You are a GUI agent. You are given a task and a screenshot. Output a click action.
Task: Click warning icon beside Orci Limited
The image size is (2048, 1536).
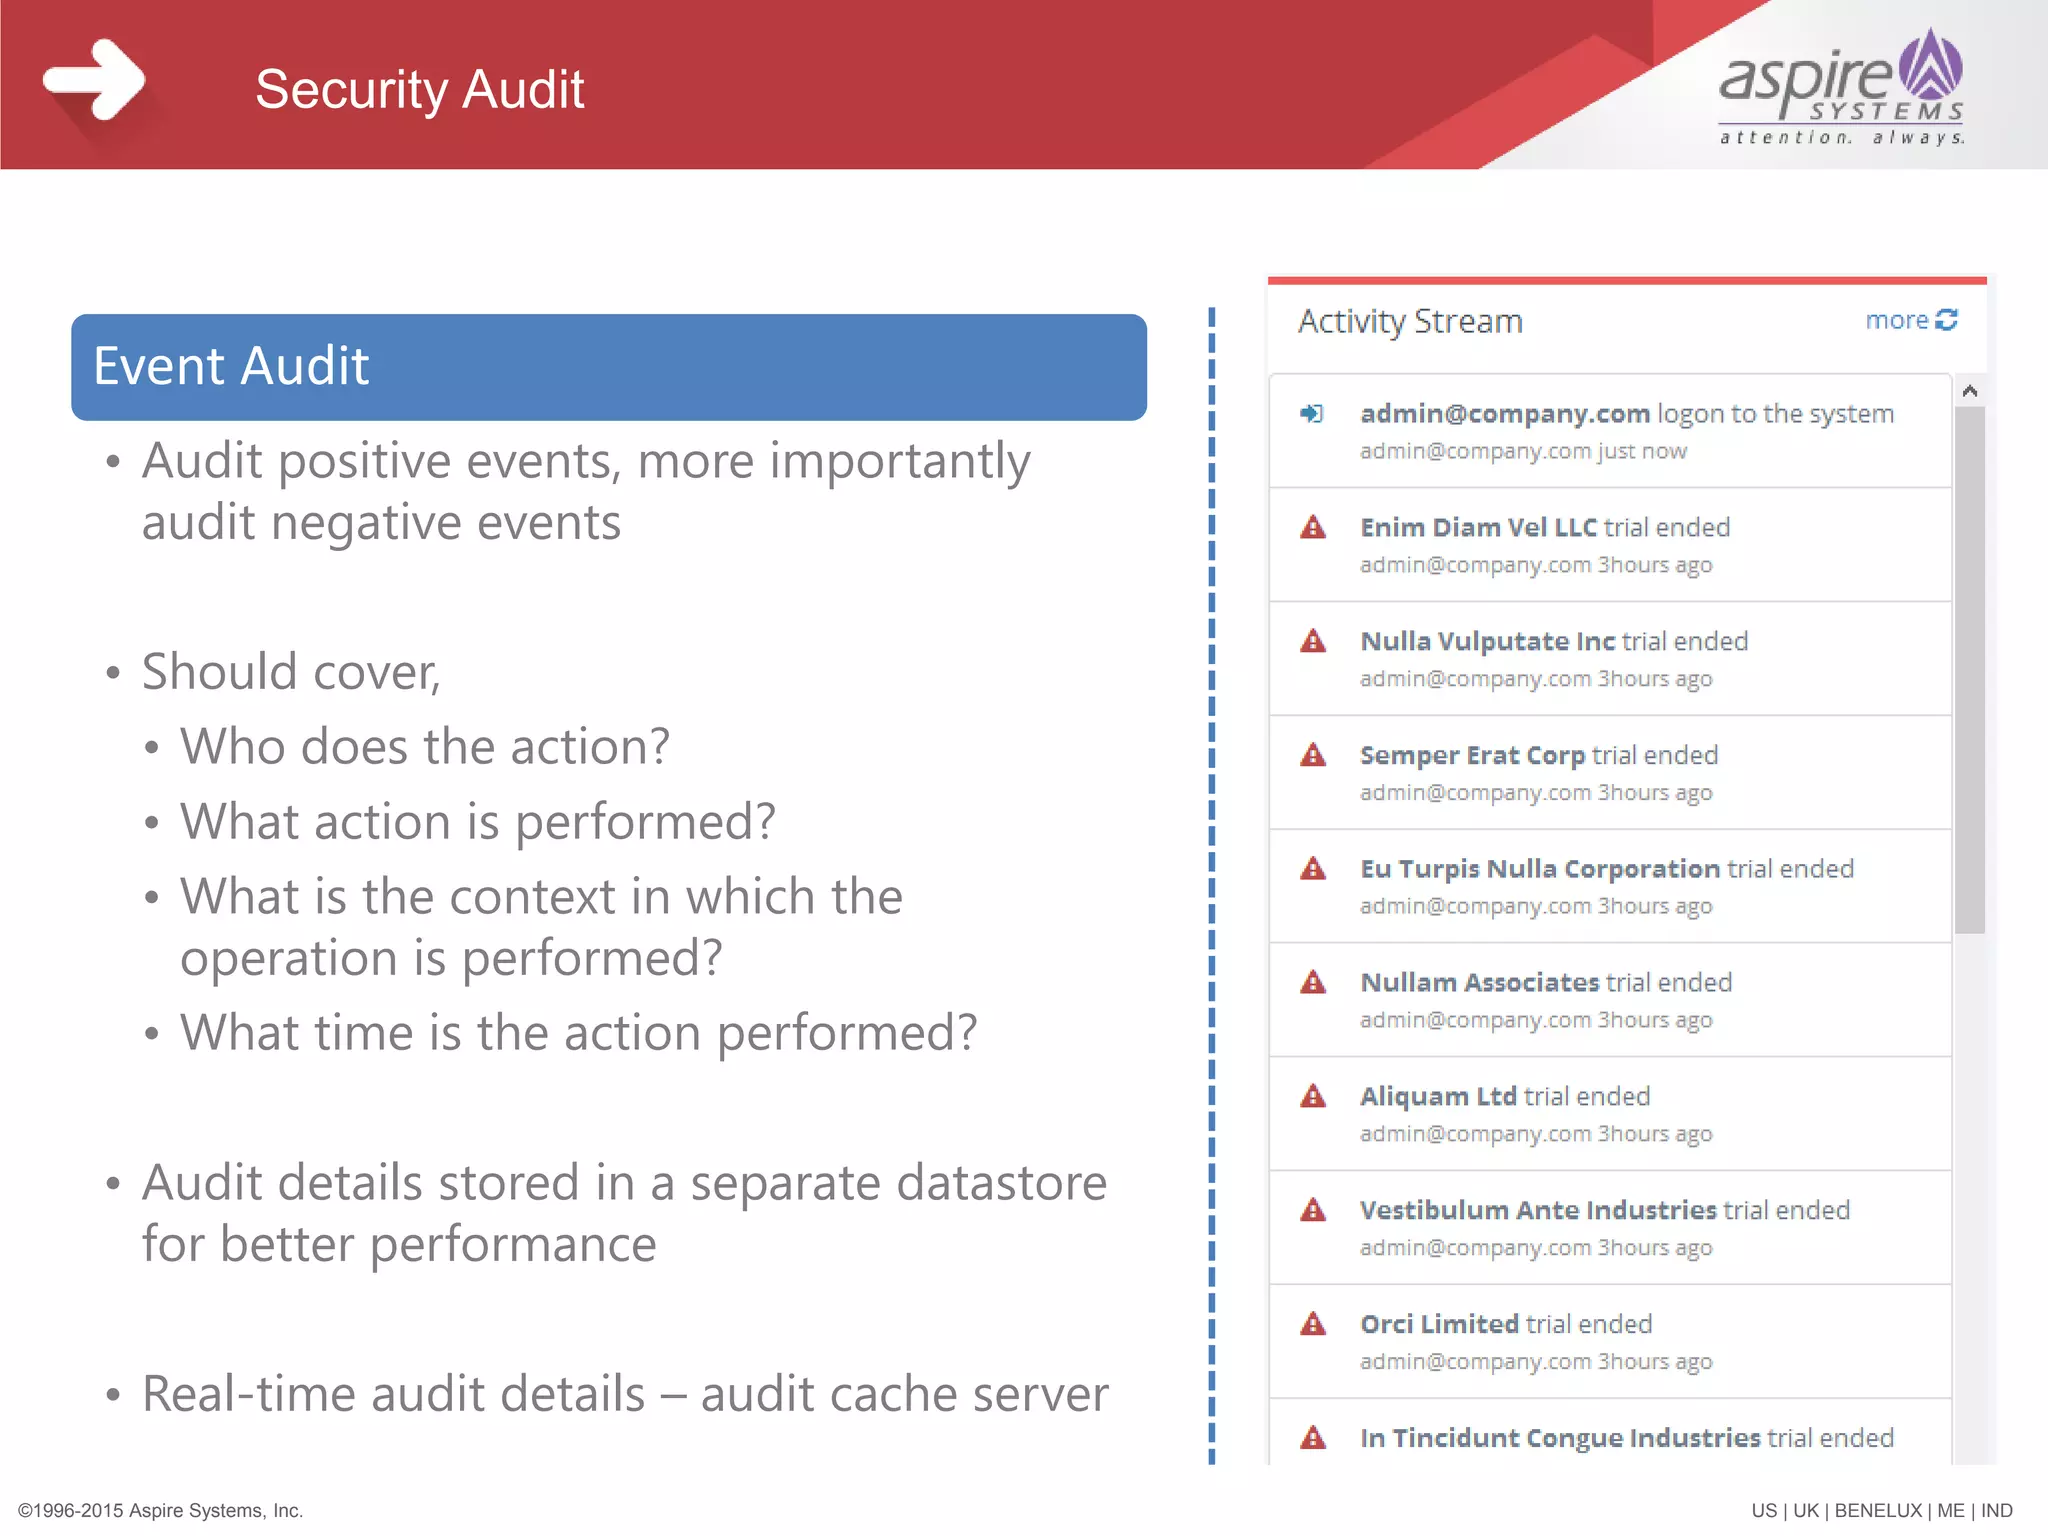[1313, 1325]
